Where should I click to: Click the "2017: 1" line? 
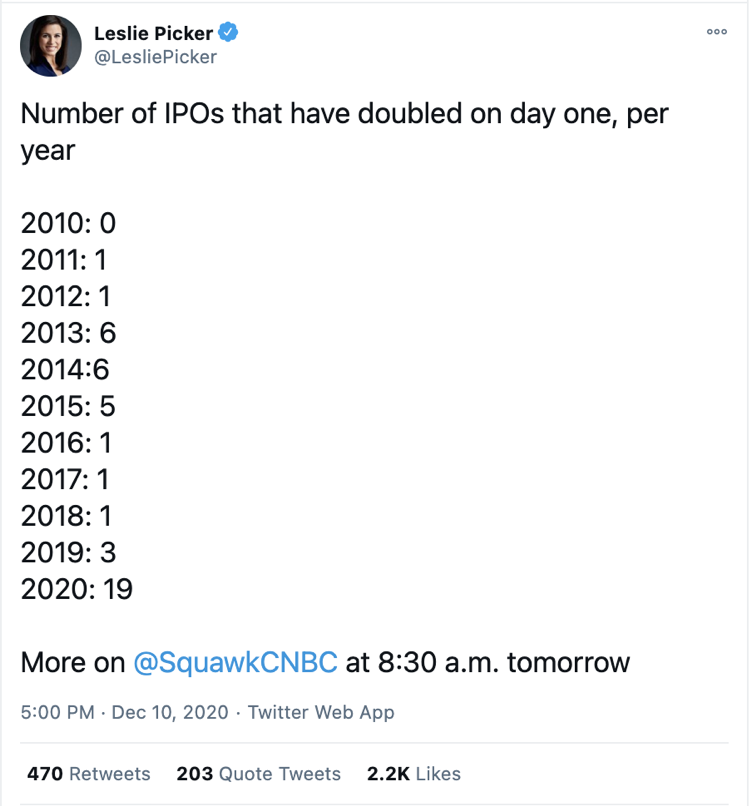(65, 479)
